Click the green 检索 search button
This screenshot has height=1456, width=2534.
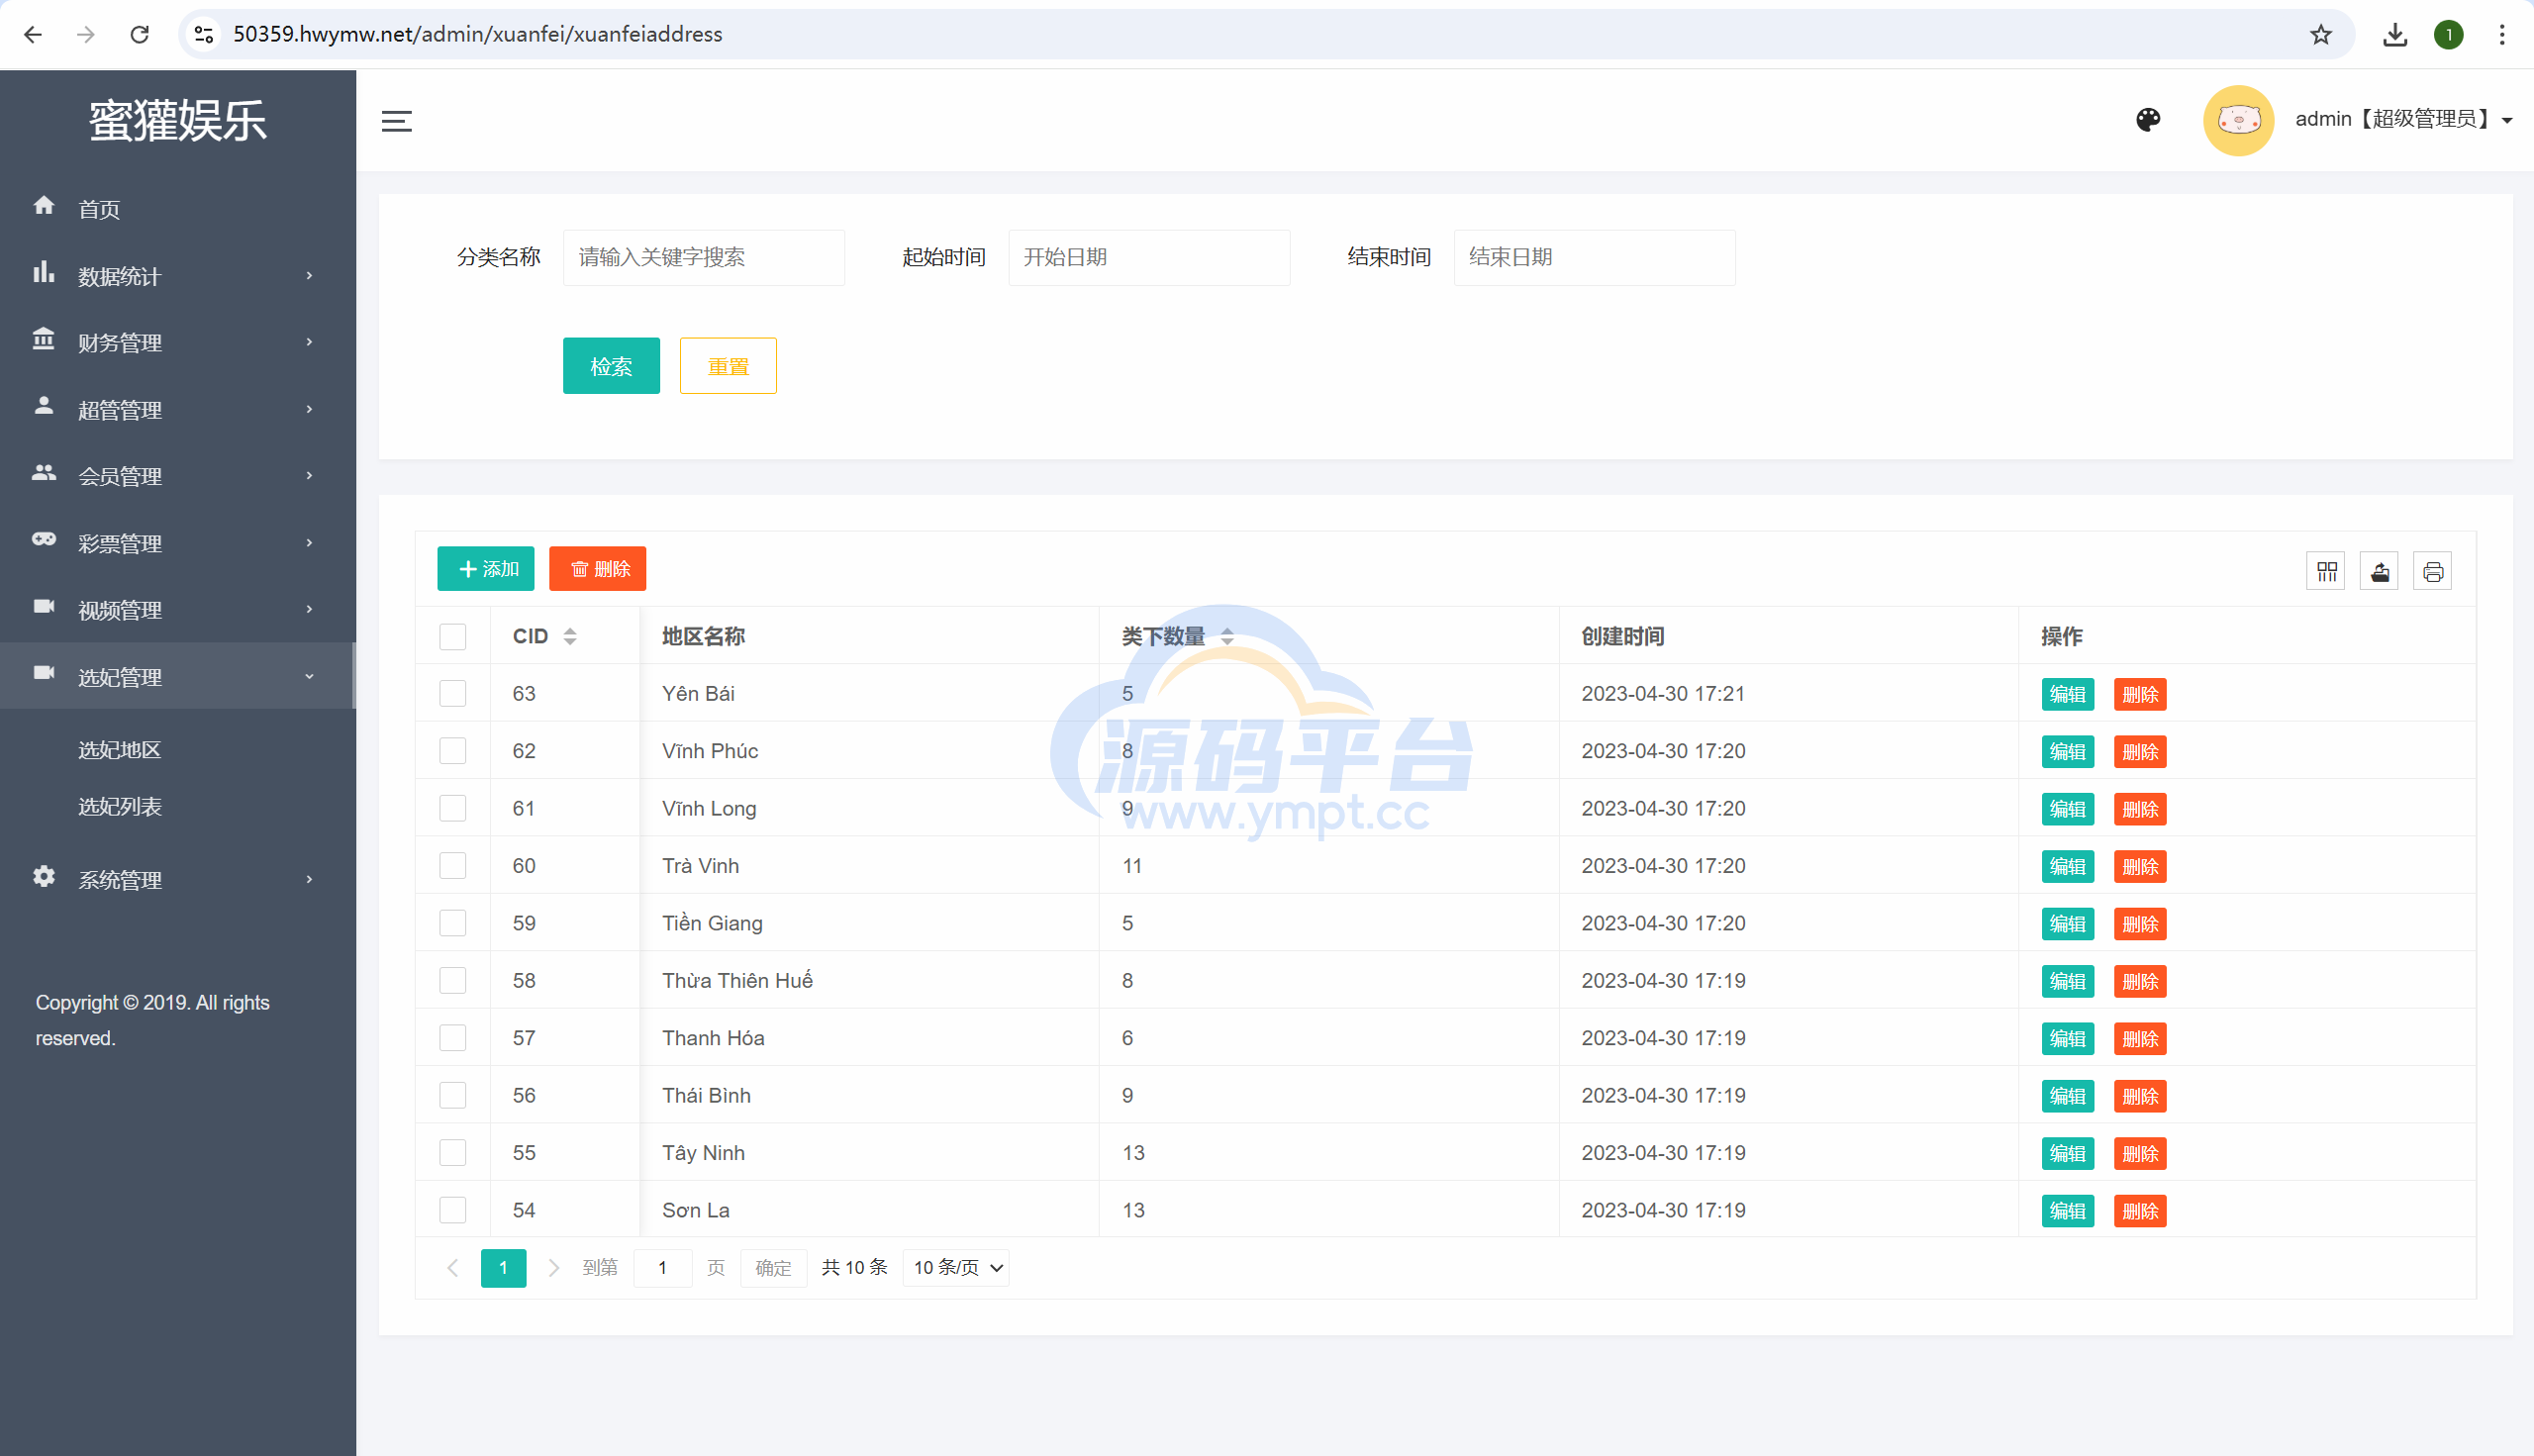[x=611, y=366]
